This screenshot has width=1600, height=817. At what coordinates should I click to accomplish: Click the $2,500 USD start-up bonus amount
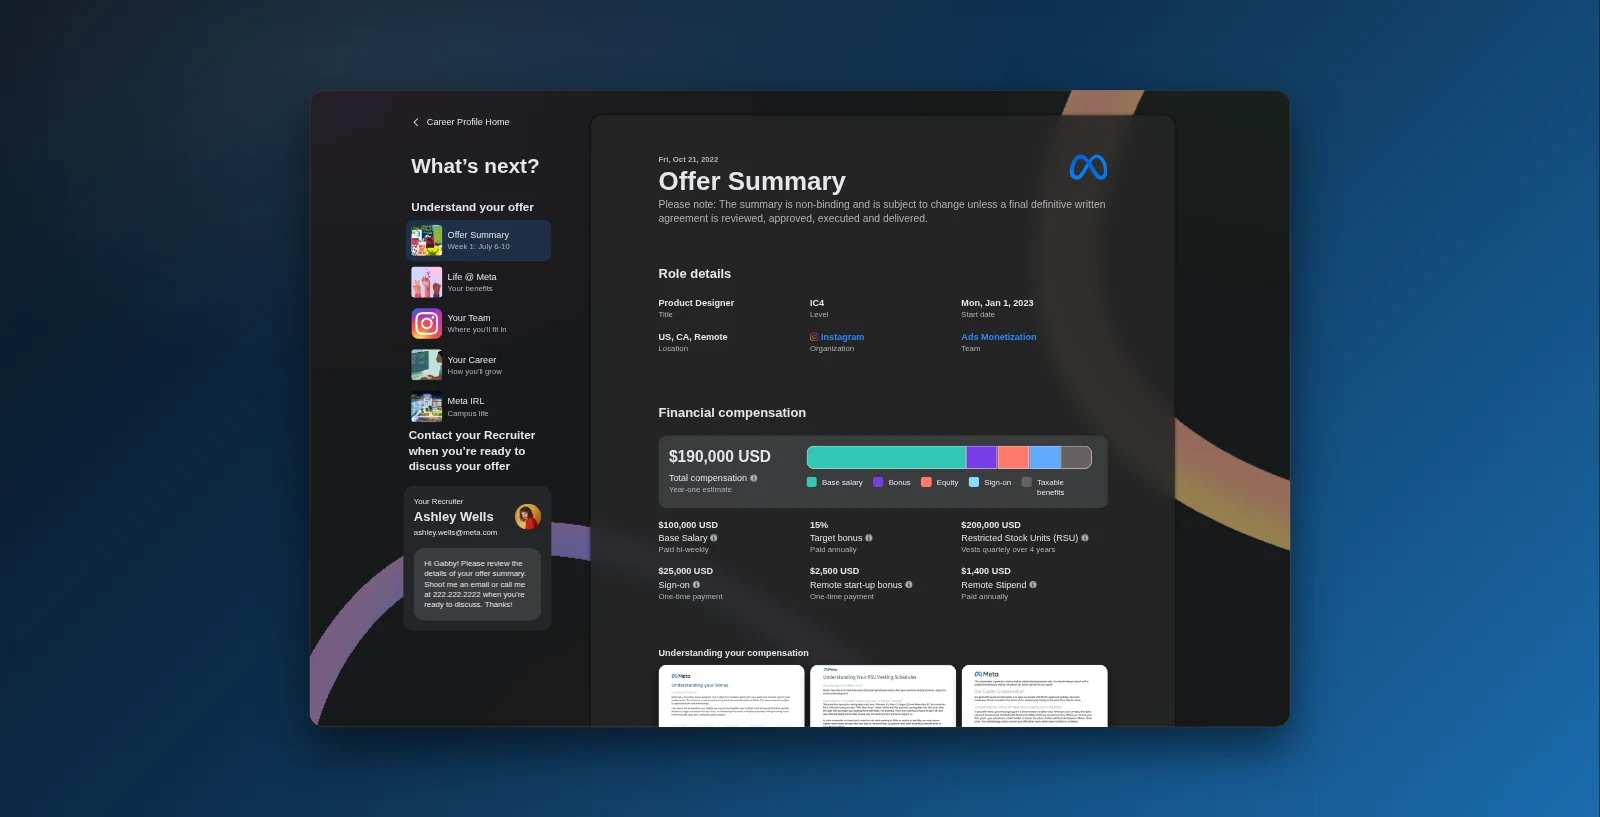[x=834, y=572]
